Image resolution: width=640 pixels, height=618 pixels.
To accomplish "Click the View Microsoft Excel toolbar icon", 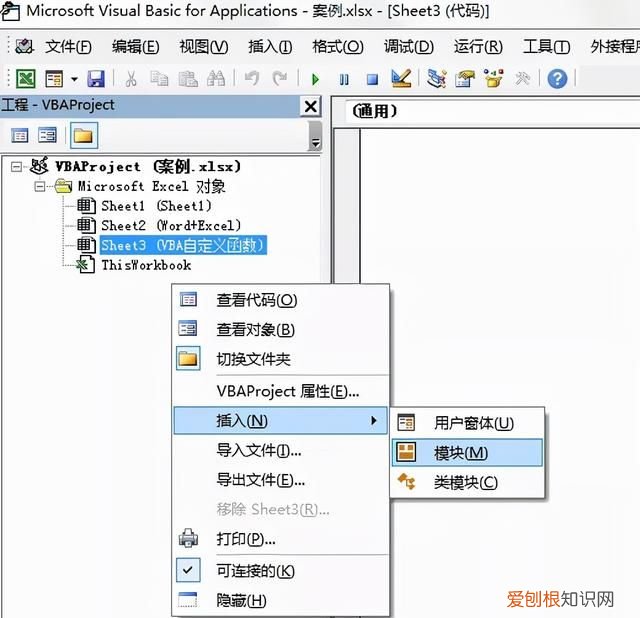I will coord(25,78).
